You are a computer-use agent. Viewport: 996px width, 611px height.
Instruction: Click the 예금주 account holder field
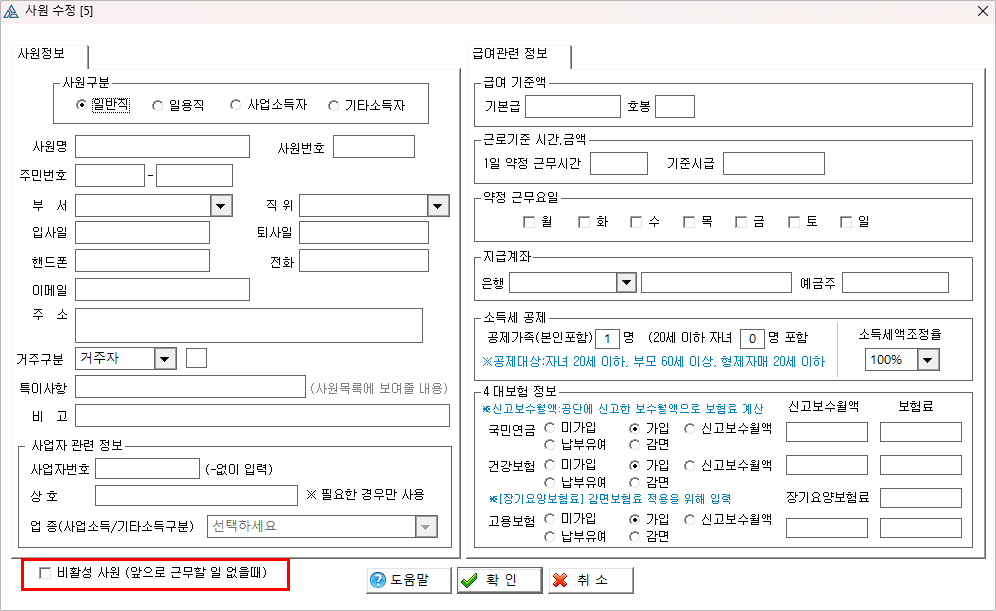coord(896,283)
